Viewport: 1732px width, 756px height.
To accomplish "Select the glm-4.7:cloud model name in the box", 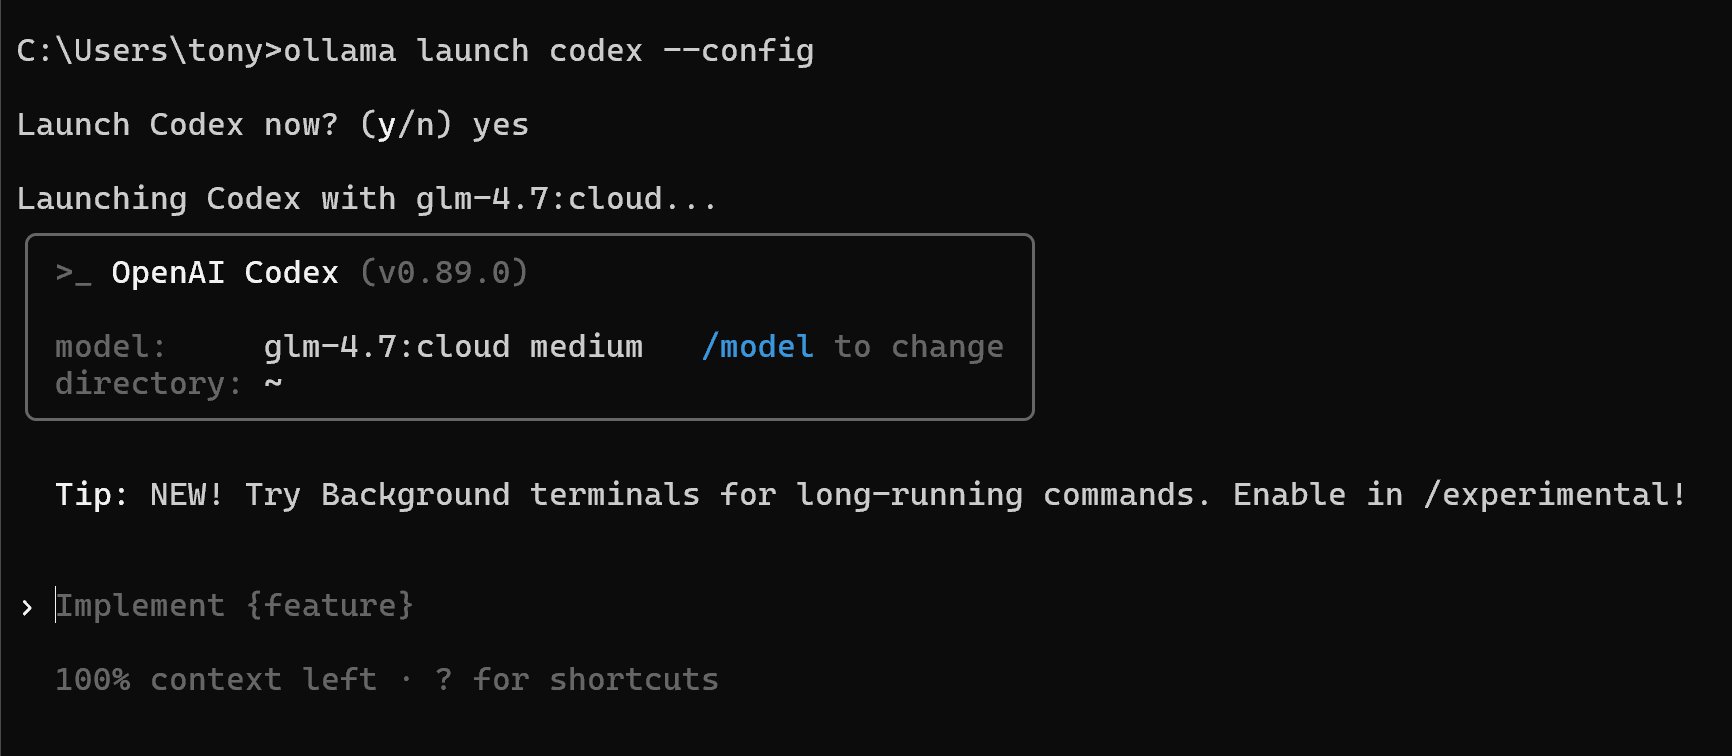I will pos(386,347).
